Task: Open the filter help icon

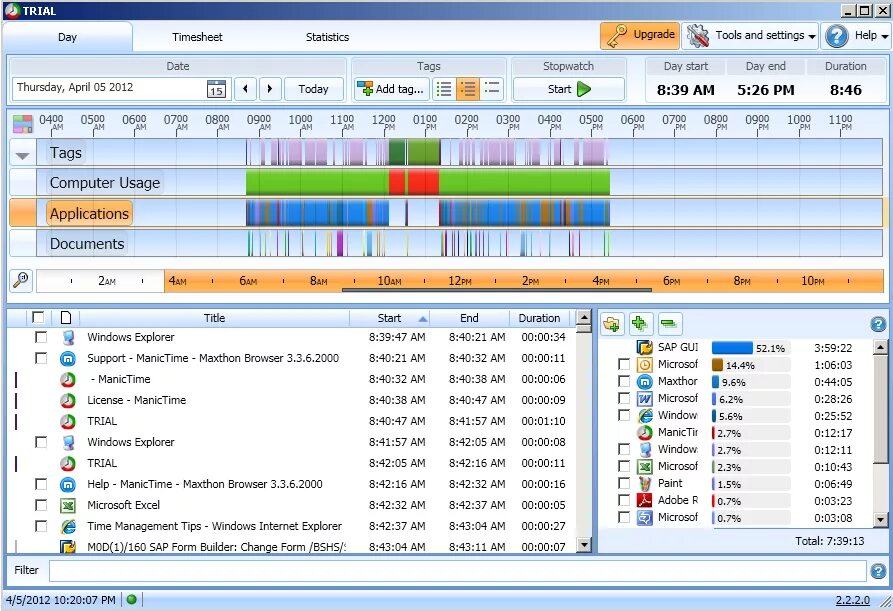Action: click(x=878, y=571)
